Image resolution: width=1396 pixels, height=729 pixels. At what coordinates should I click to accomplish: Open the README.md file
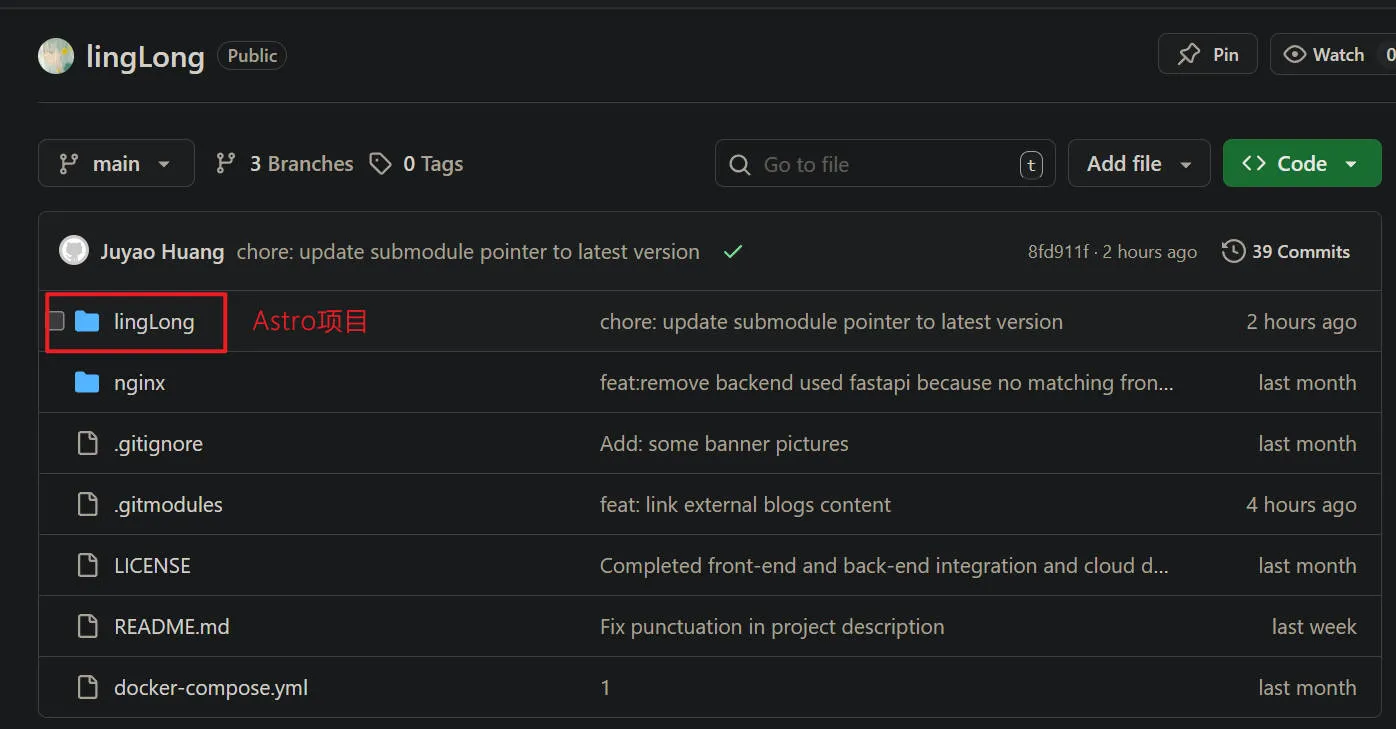coord(171,627)
